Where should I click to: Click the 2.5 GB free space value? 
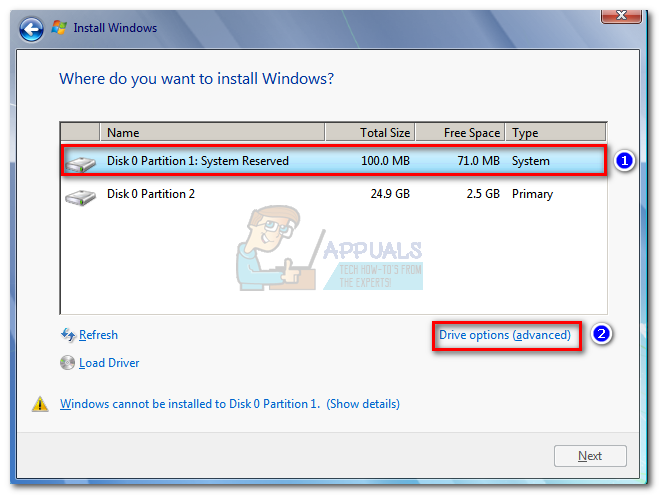(483, 194)
